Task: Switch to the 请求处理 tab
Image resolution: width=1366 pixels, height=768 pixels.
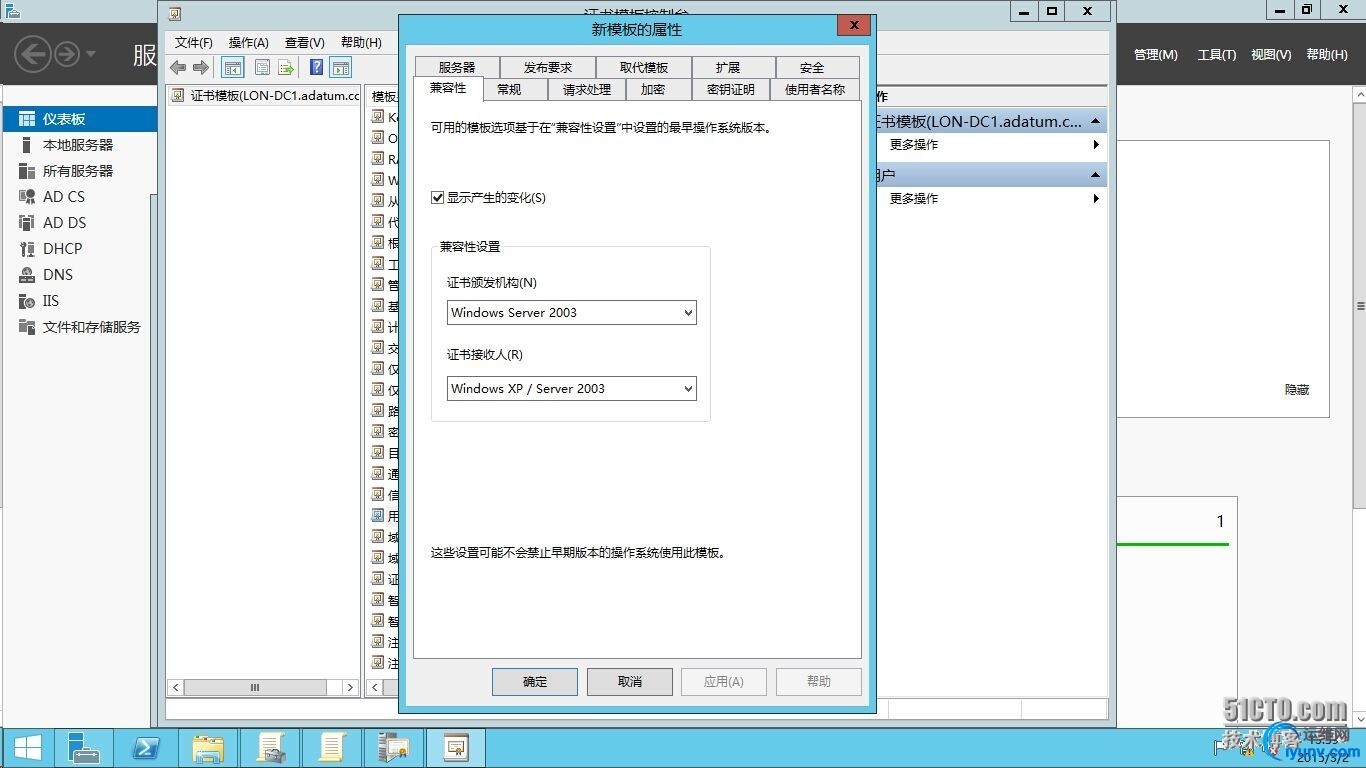Action: click(x=587, y=90)
